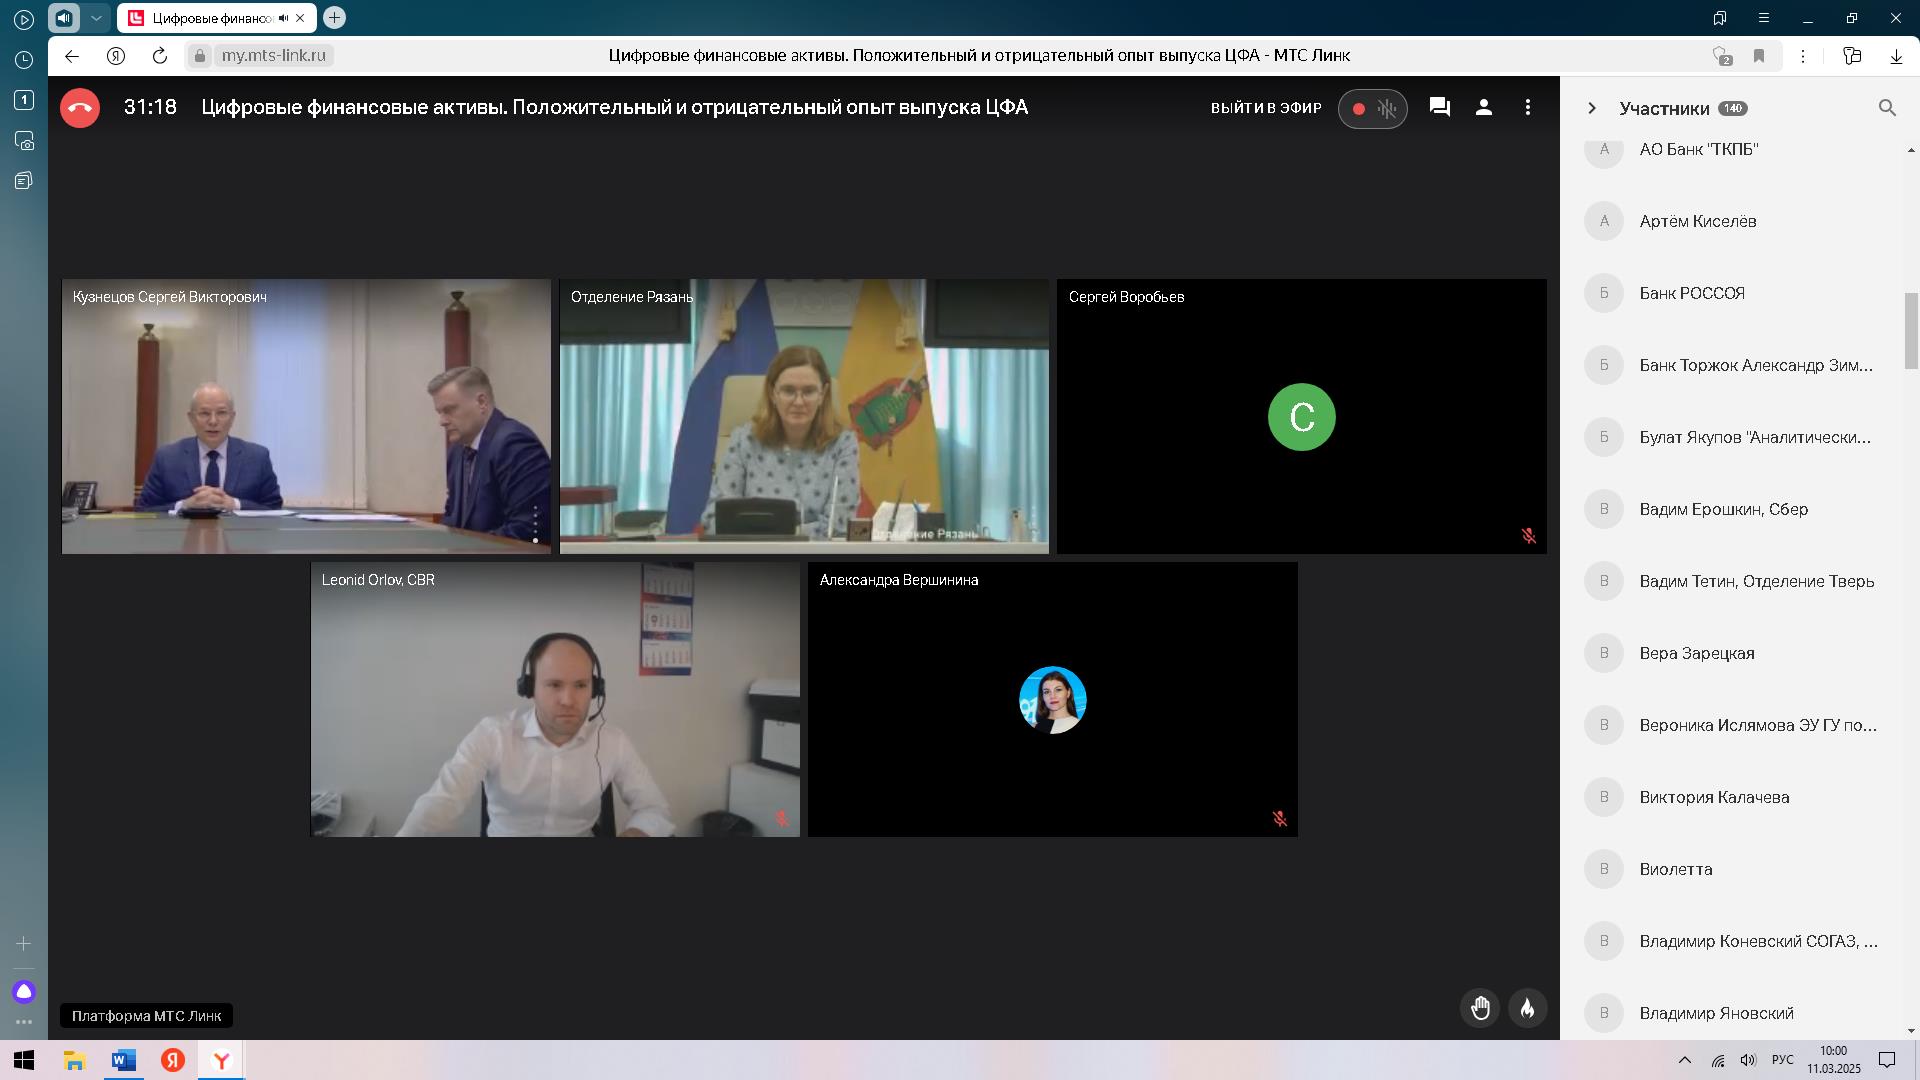This screenshot has width=1920, height=1080.
Task: Open the three-dot webinar options menu
Action: [x=1528, y=107]
